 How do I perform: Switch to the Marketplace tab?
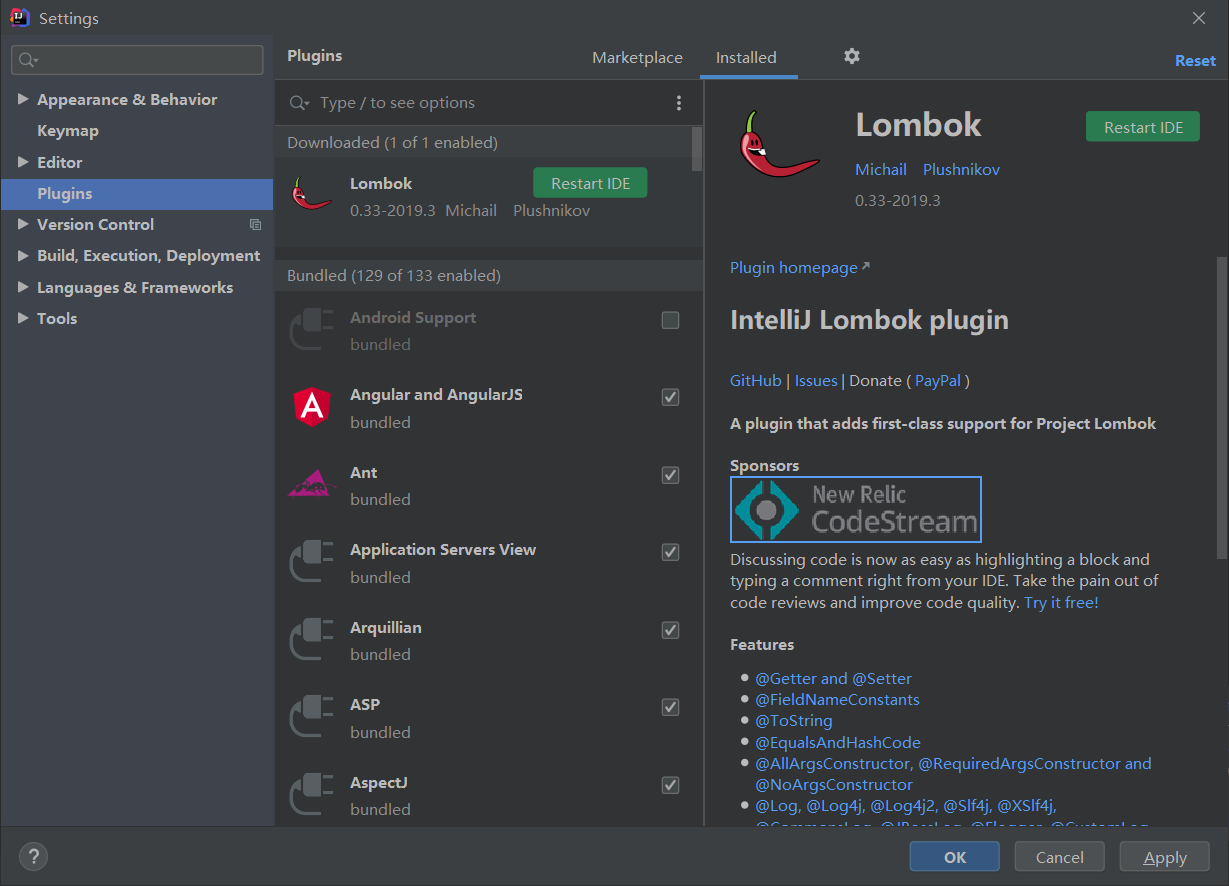[x=637, y=58]
